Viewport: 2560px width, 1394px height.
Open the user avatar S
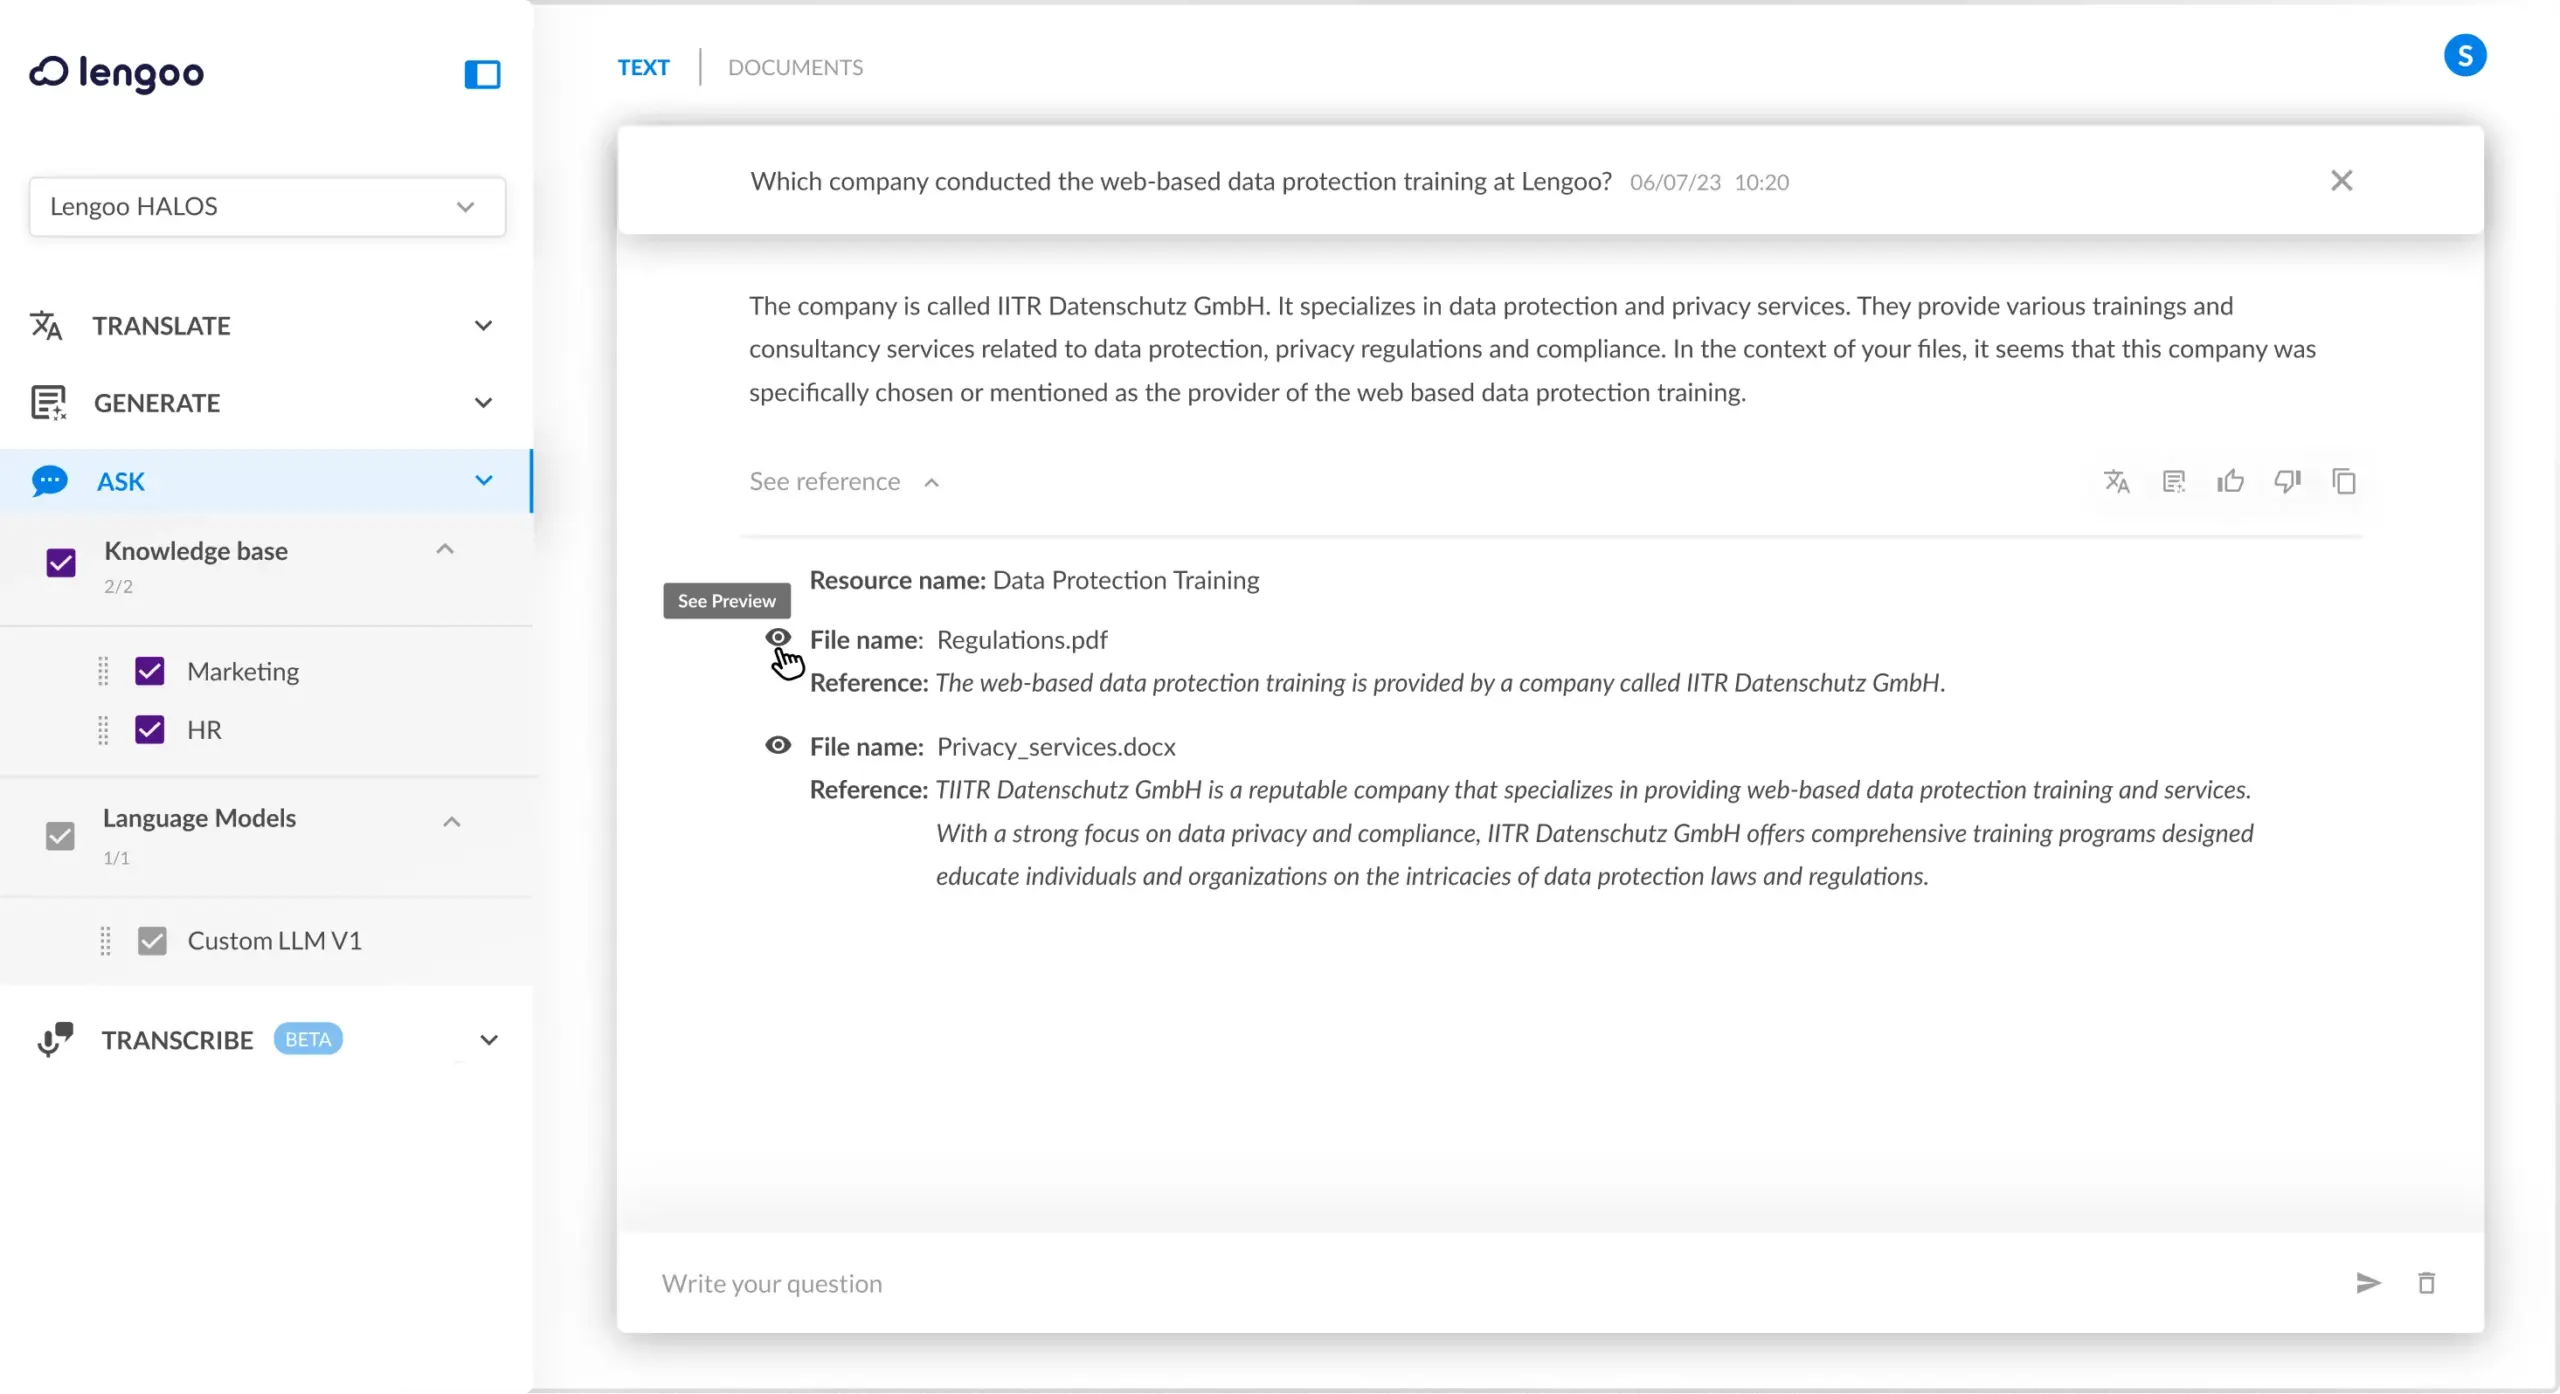[x=2464, y=55]
